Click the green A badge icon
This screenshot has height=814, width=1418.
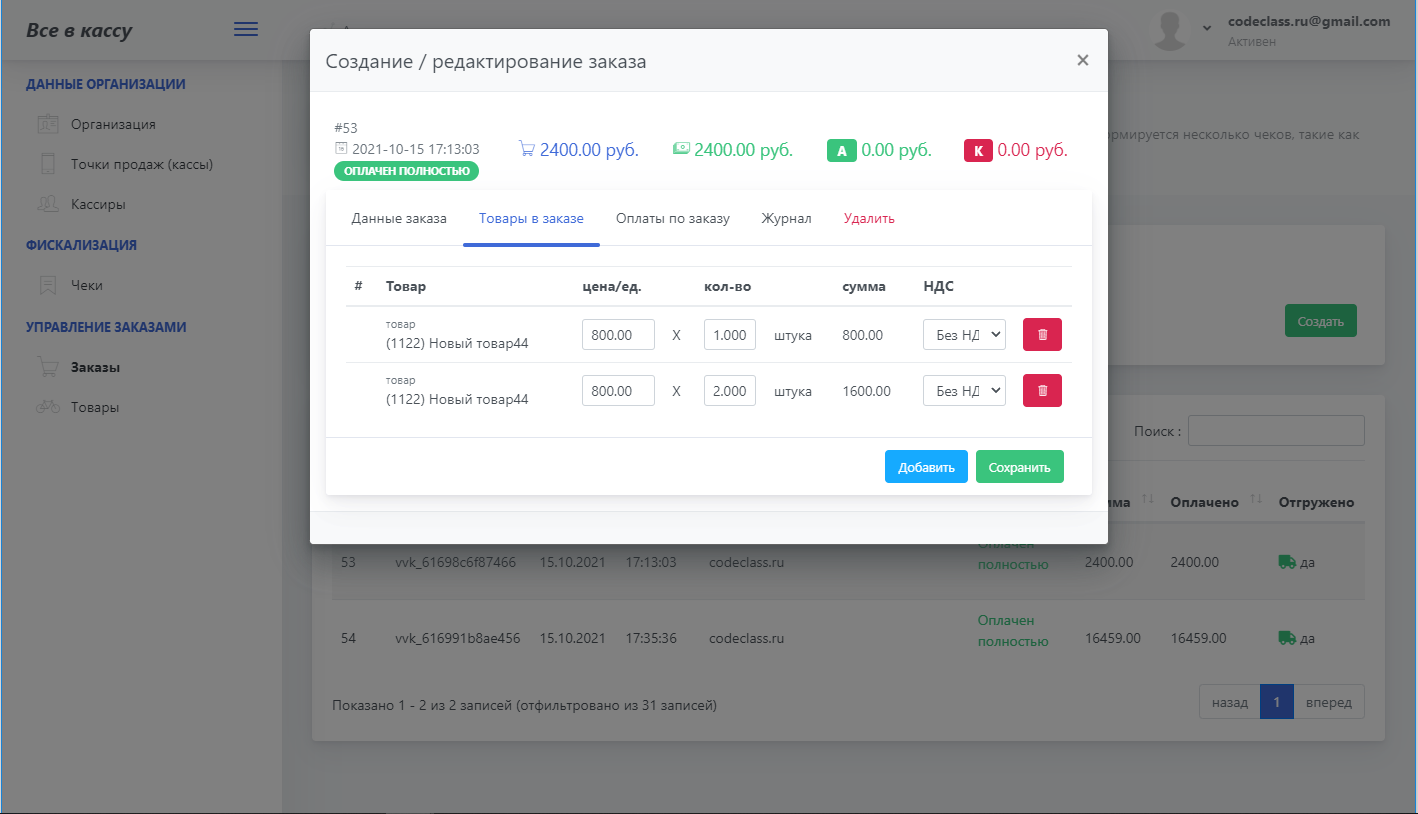(x=841, y=151)
